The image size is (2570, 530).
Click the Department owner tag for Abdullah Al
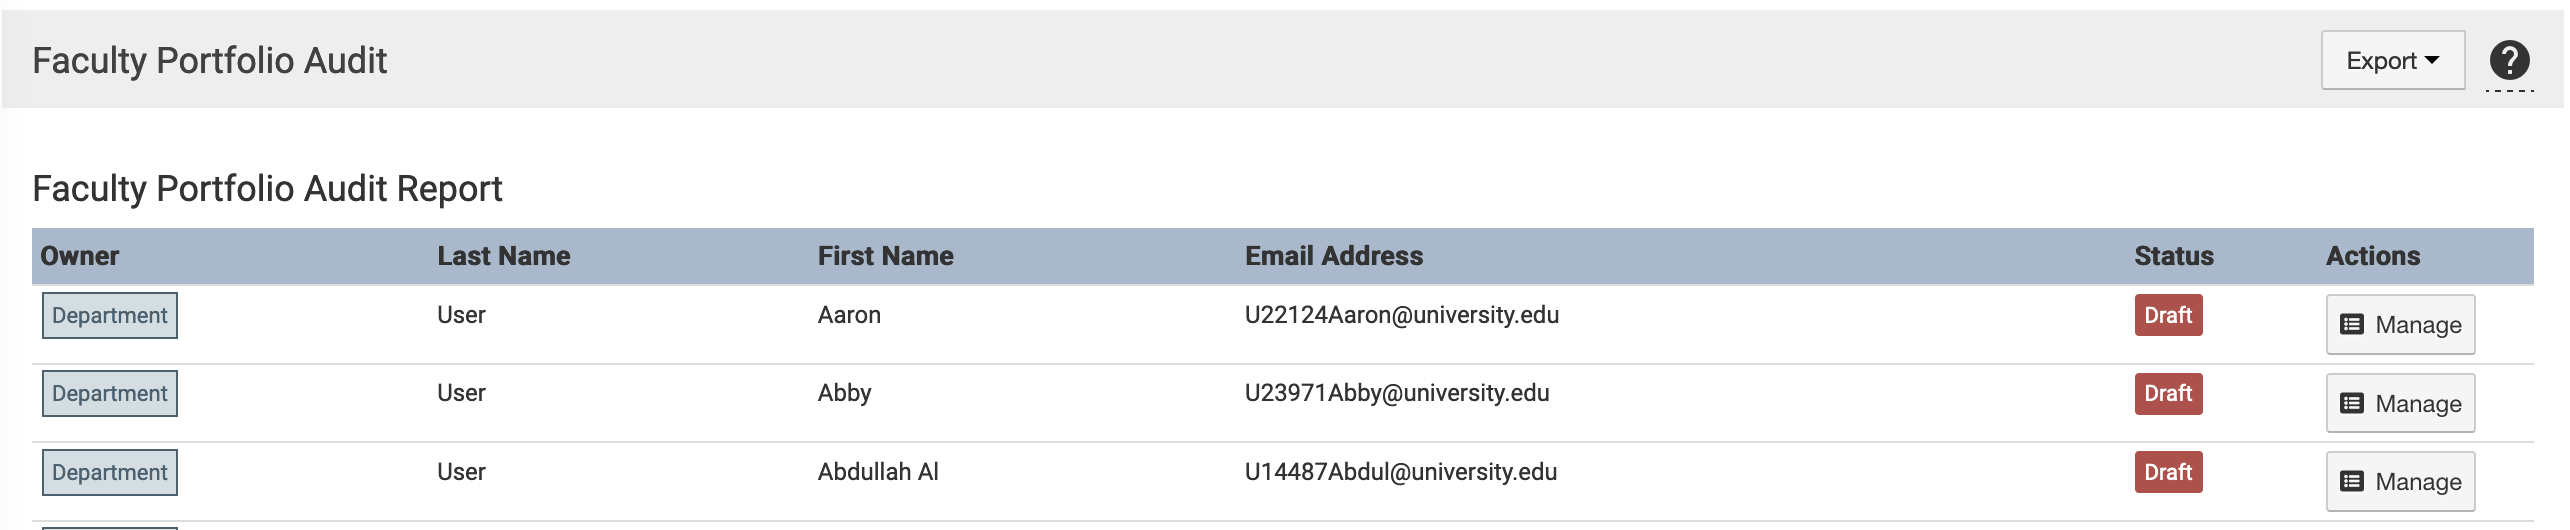coord(110,473)
